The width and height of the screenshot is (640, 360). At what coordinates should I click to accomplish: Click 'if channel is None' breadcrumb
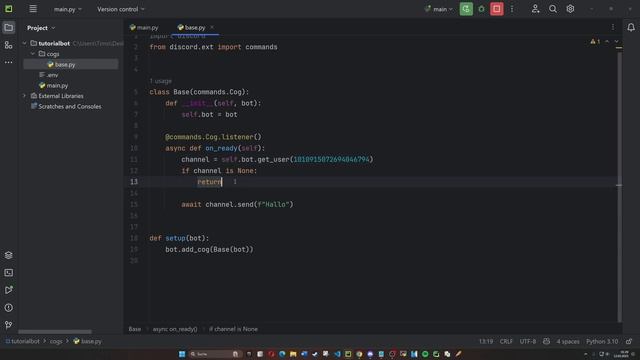coord(233,329)
